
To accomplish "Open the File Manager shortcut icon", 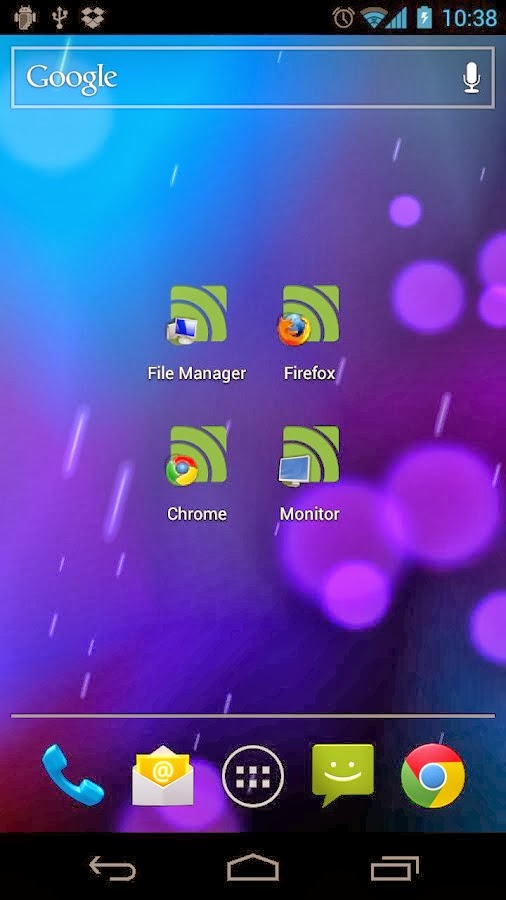I will point(197,315).
